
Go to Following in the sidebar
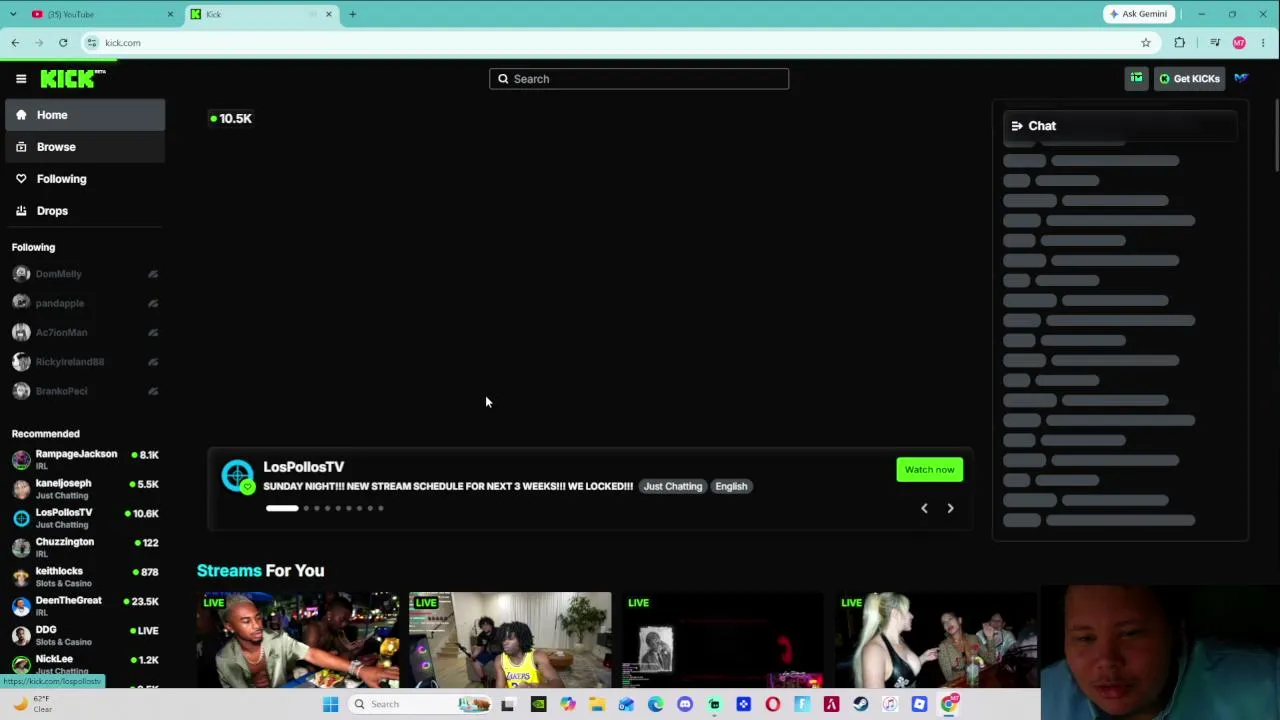tap(85, 179)
